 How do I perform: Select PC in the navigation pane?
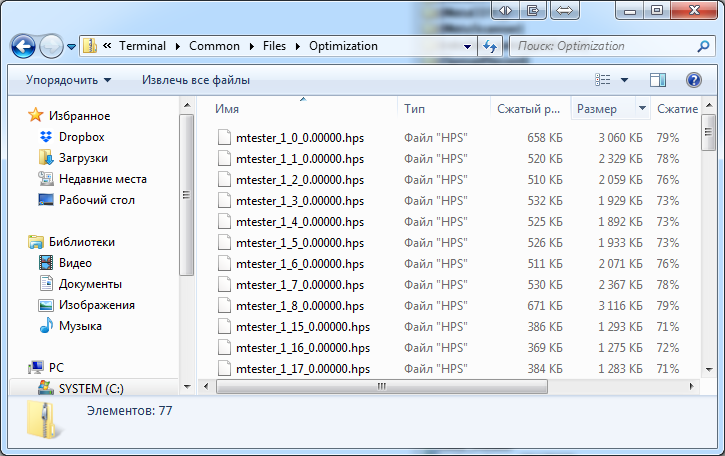point(56,368)
